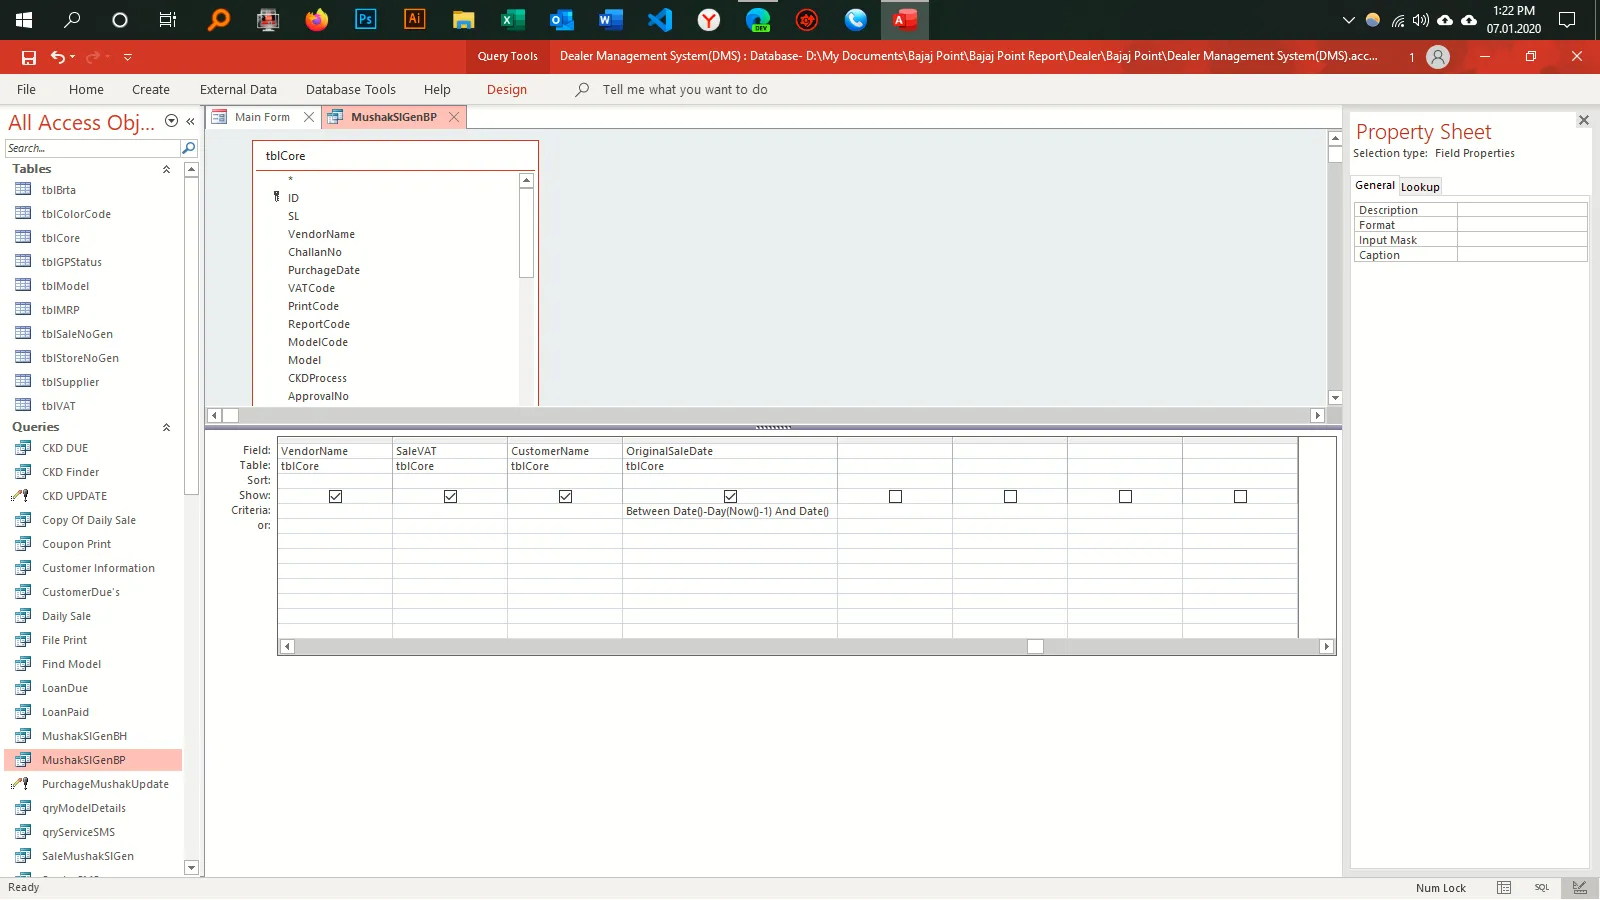The height and width of the screenshot is (900, 1600).
Task: Click the Sort cell under SaleVAT column
Action: [450, 481]
